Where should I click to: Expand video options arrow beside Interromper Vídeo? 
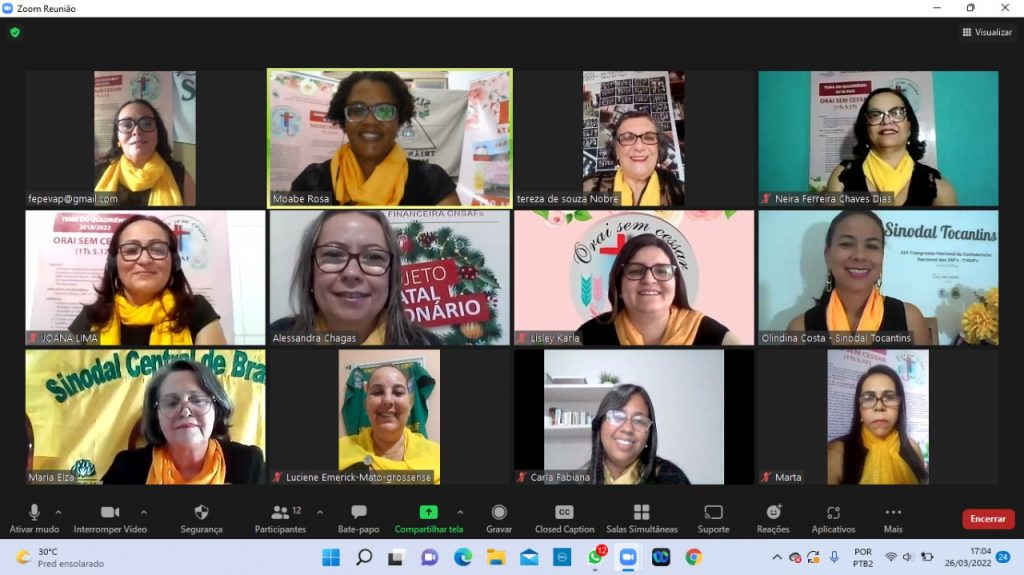pyautogui.click(x=143, y=512)
